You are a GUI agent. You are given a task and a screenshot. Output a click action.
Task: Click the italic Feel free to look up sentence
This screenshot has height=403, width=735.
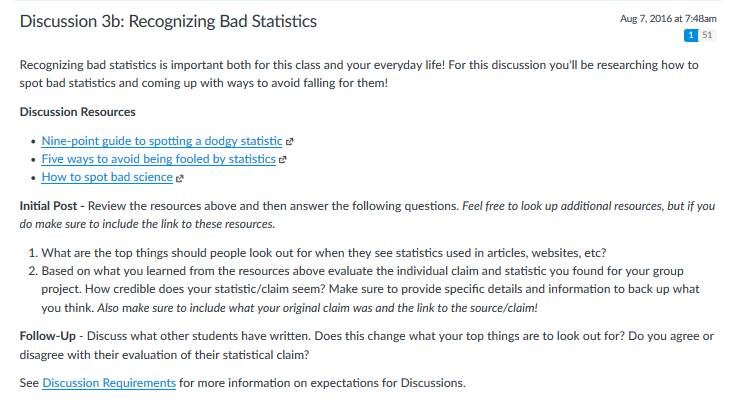tap(580, 206)
